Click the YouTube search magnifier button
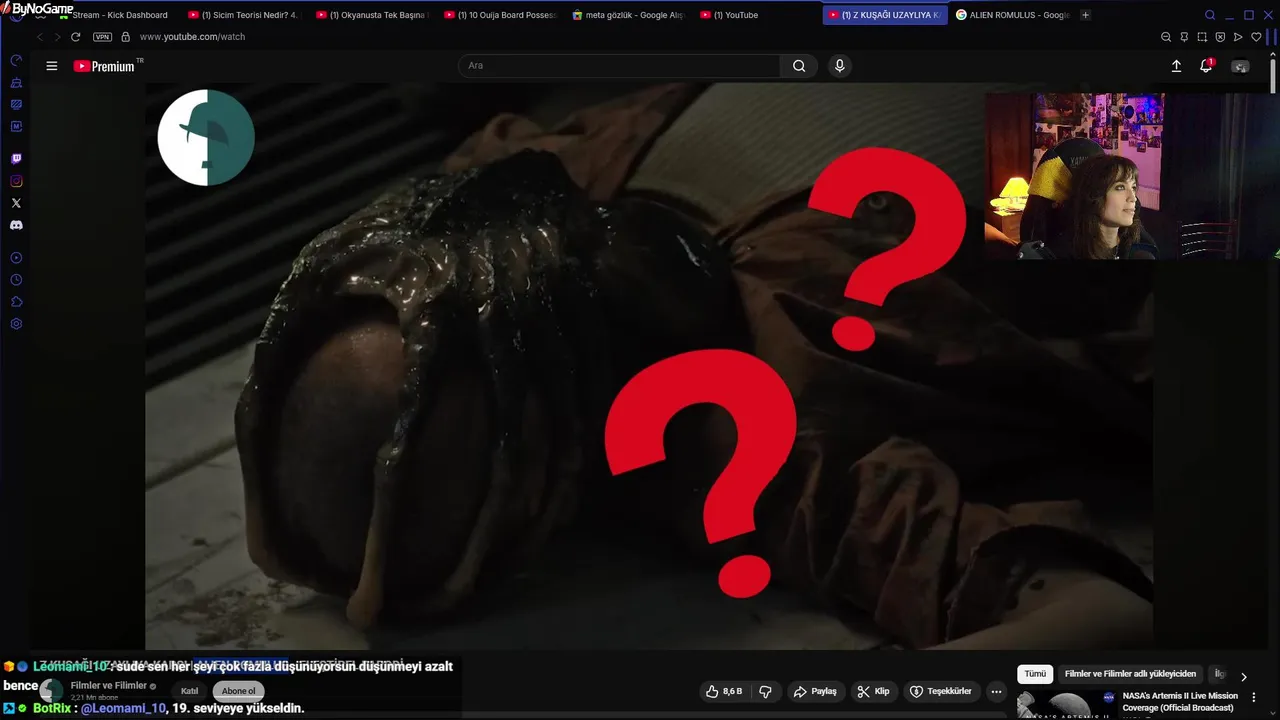 (x=799, y=66)
